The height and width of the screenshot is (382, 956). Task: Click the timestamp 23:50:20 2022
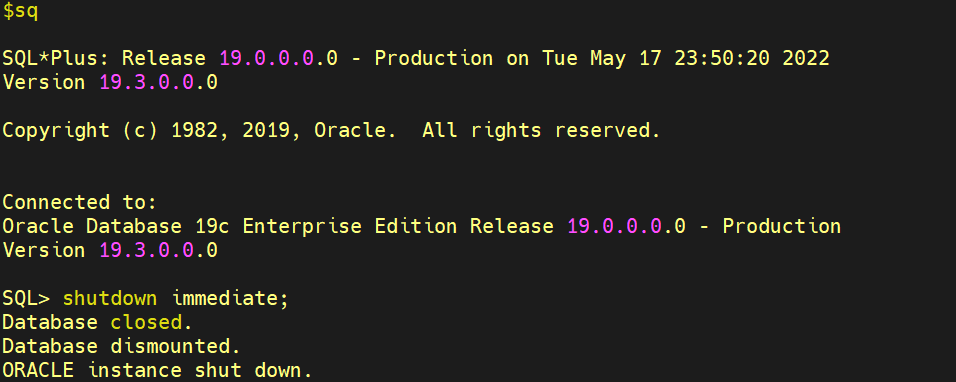point(752,58)
